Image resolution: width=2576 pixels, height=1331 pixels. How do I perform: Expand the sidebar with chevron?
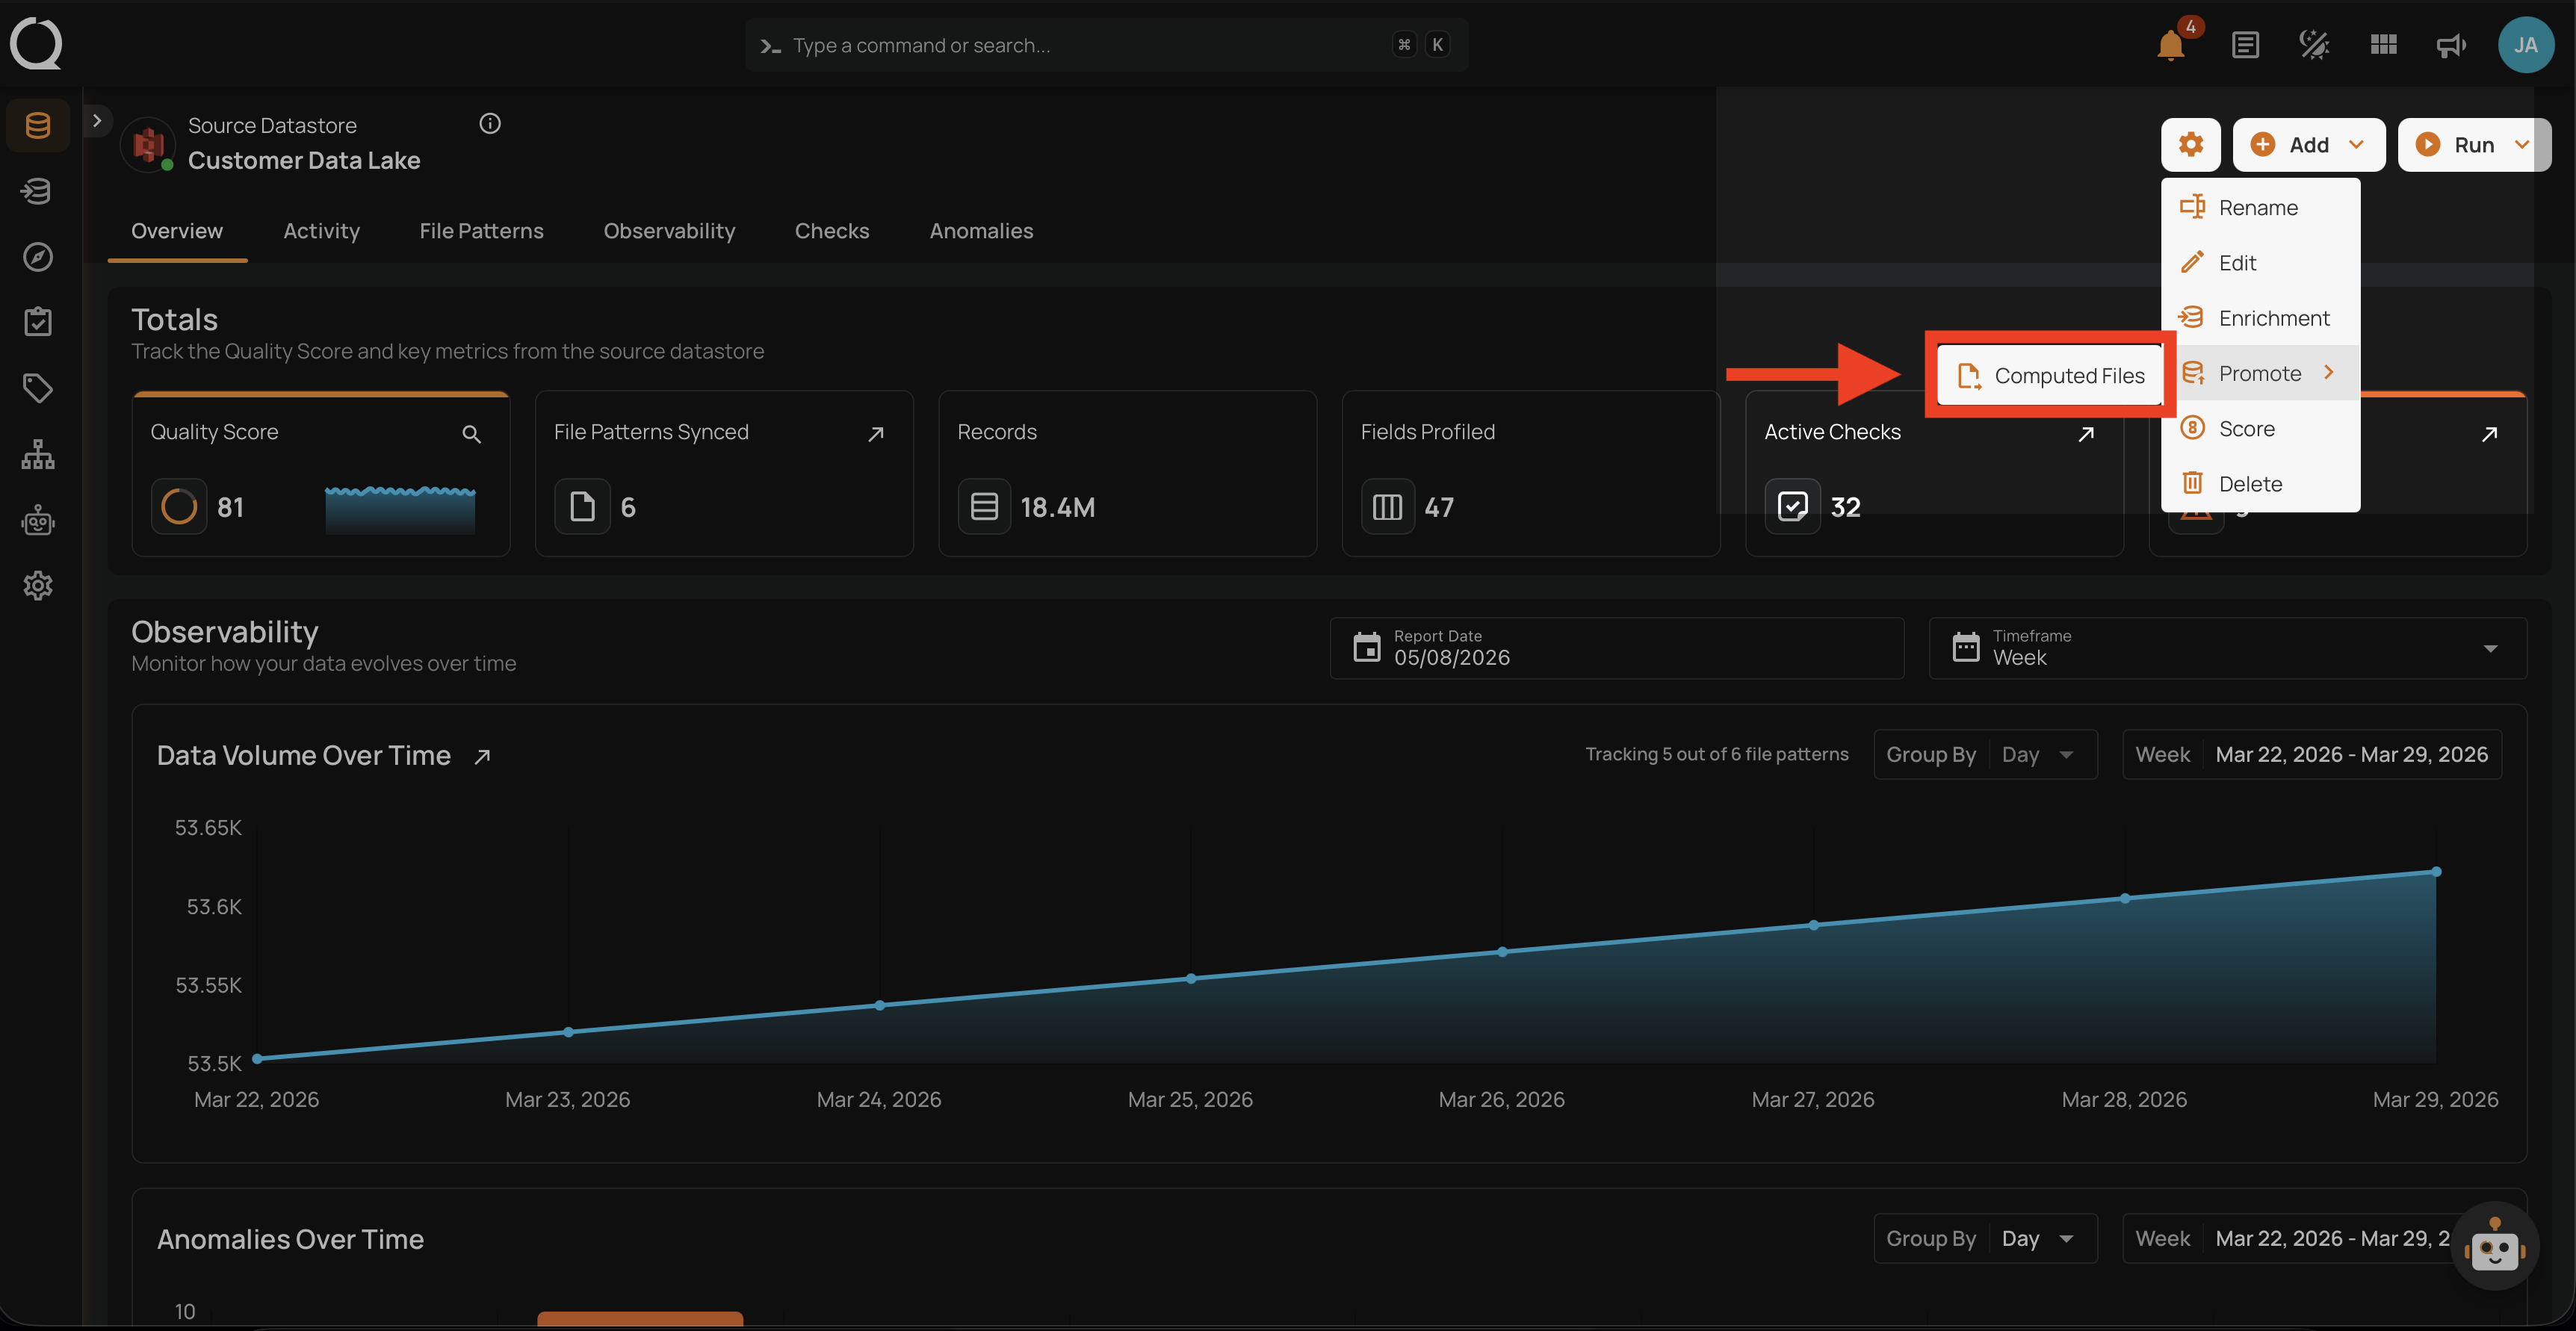pos(97,121)
